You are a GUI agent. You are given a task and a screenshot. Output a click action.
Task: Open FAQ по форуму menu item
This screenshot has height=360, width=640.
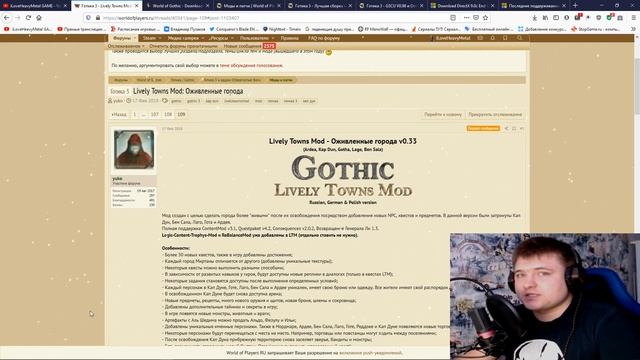(x=324, y=38)
